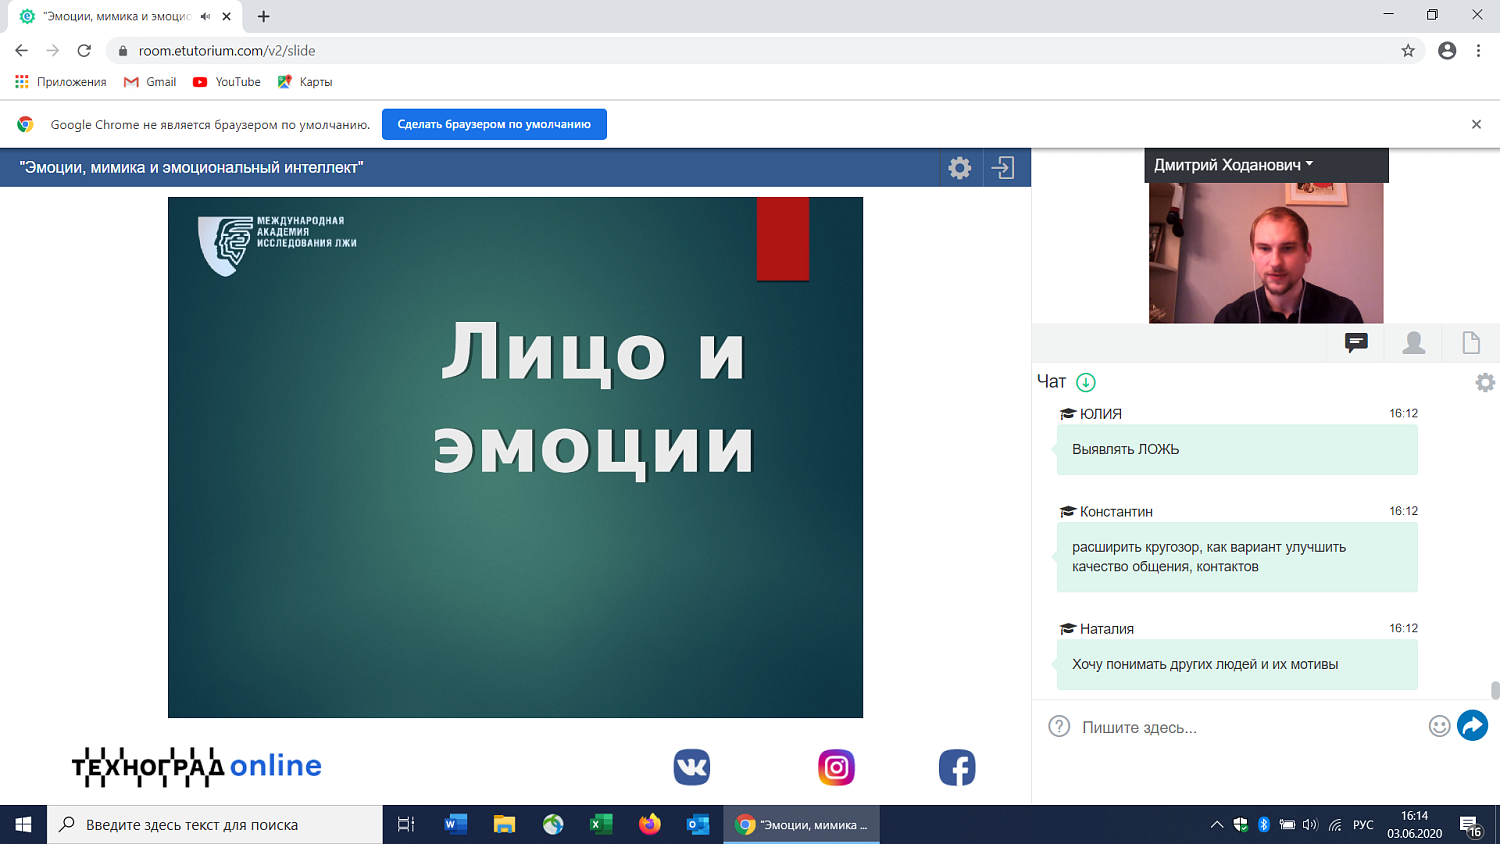This screenshot has width=1500, height=844.
Task: Switch keyboard language РУС indicator
Action: pyautogui.click(x=1363, y=825)
